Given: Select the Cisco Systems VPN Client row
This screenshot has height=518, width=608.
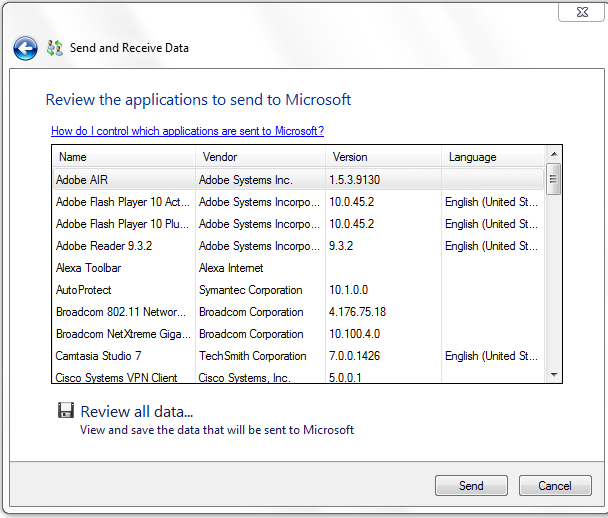Looking at the screenshot, I should 298,376.
